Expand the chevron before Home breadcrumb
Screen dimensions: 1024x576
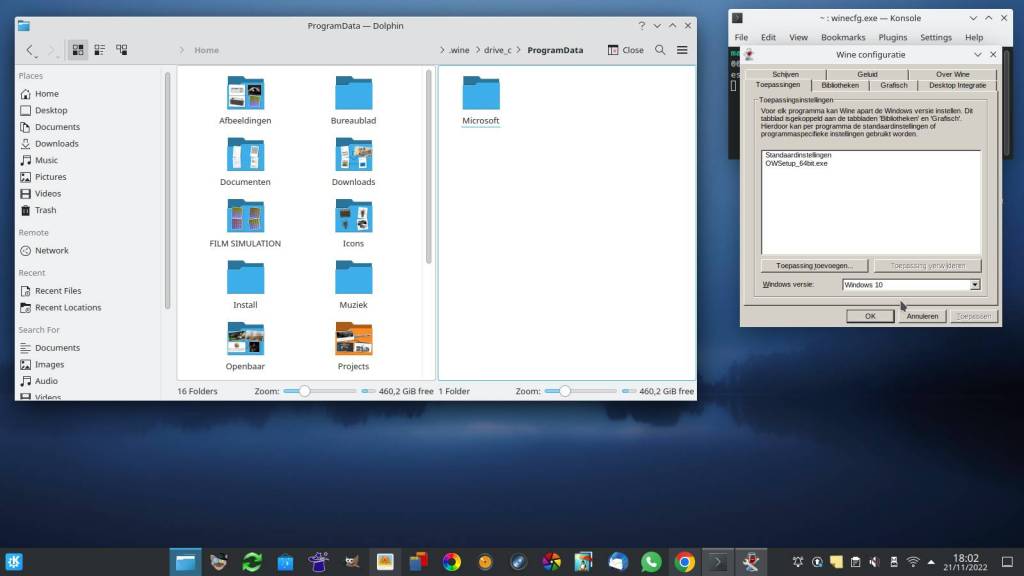point(182,50)
